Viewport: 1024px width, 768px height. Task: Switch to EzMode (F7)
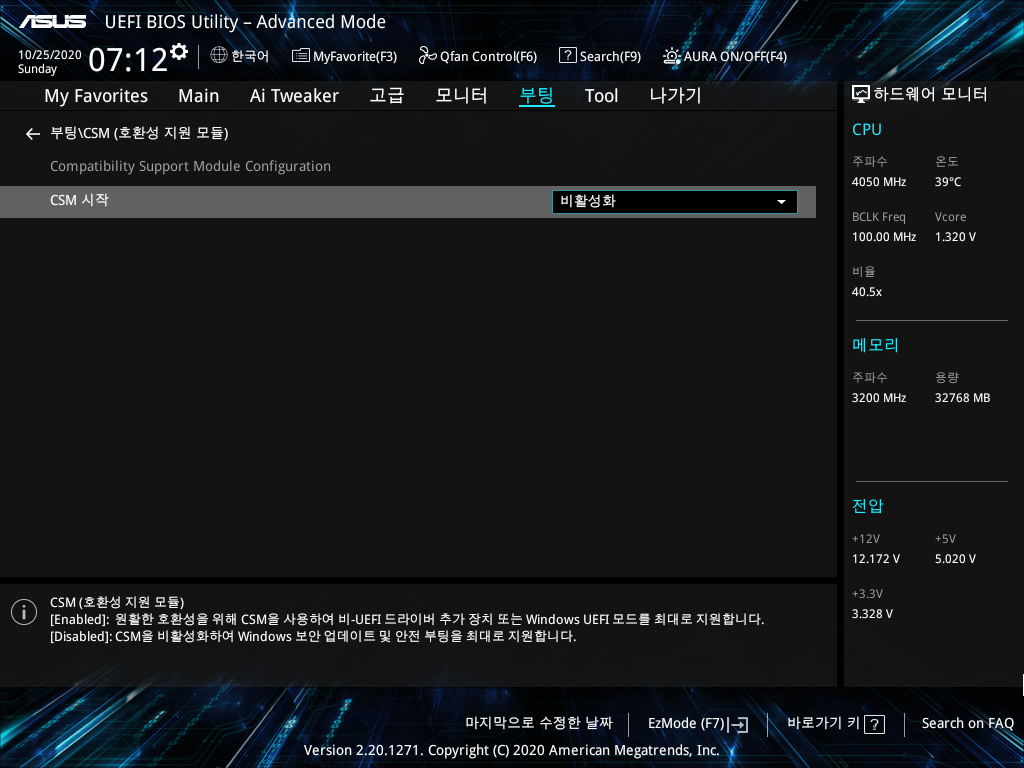(686, 724)
